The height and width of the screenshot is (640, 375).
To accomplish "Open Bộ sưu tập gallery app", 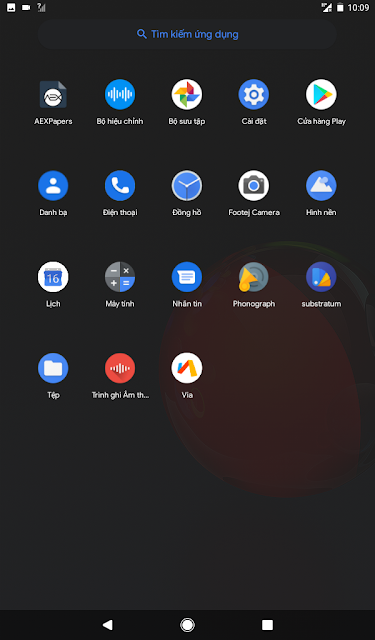I will click(x=187, y=95).
